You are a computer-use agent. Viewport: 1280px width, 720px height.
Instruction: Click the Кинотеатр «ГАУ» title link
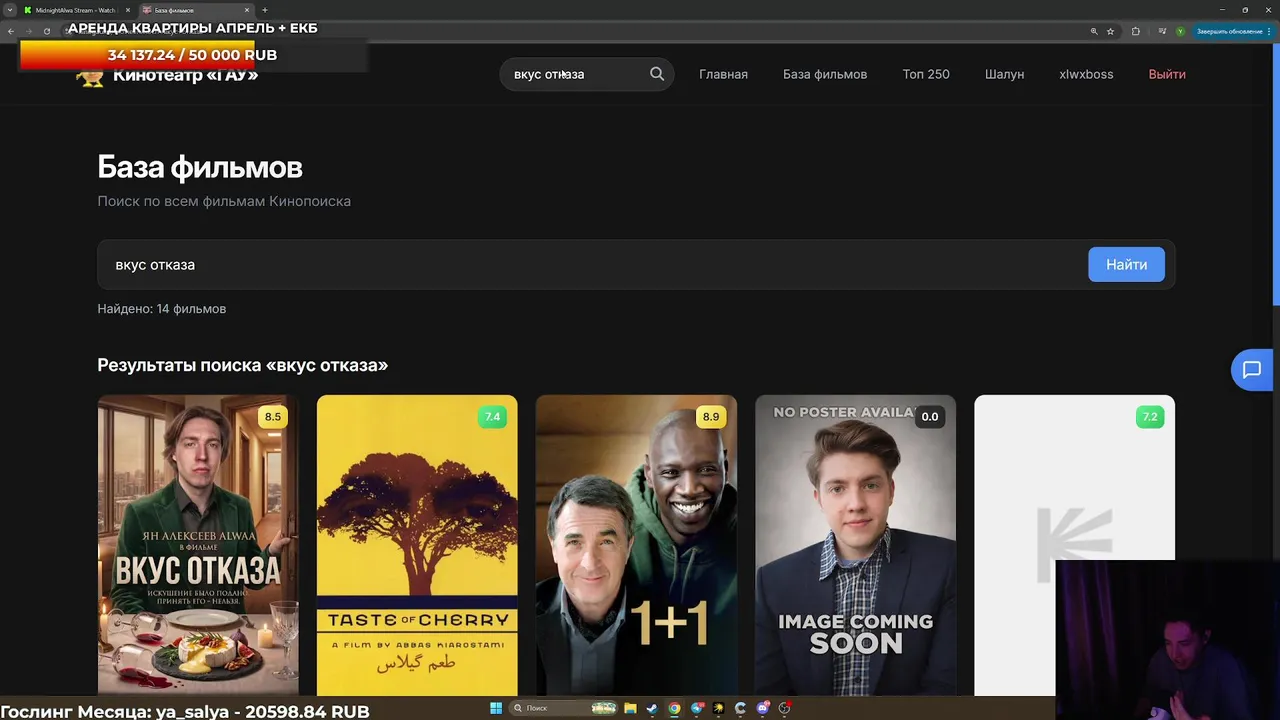185,76
